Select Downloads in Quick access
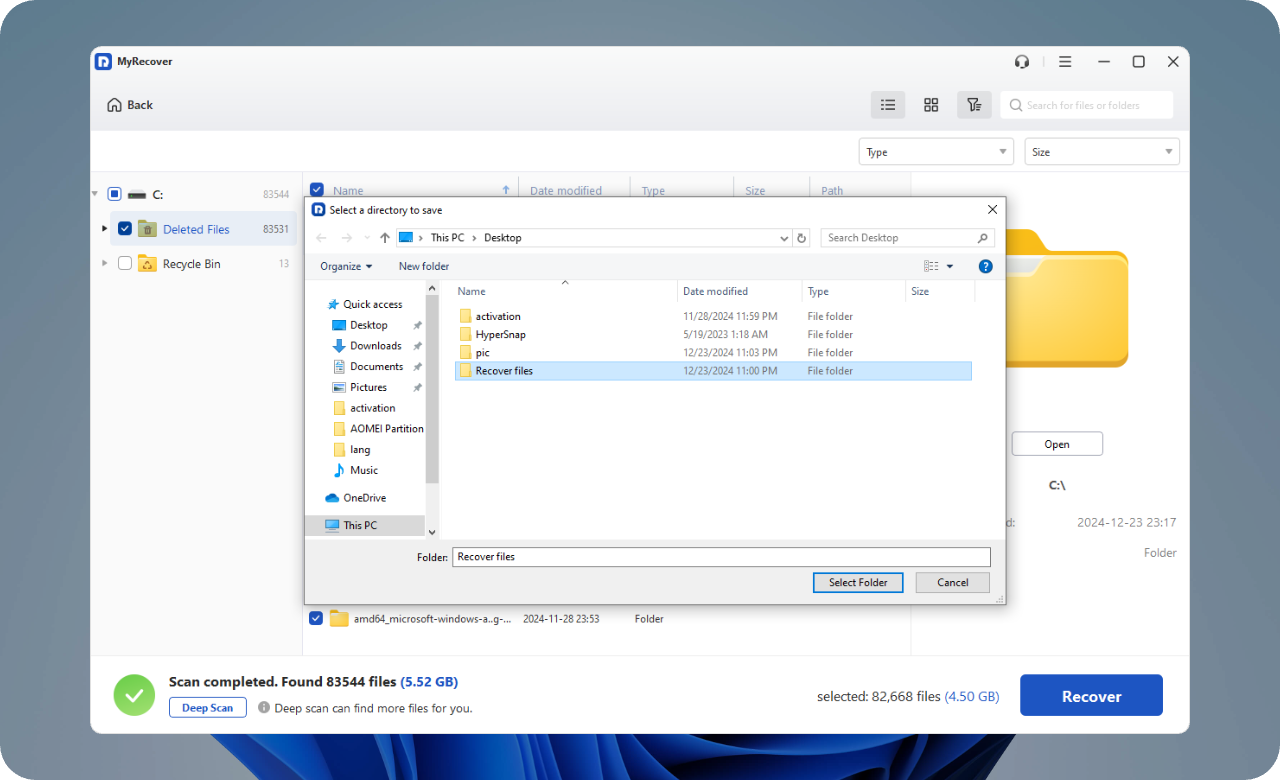The height and width of the screenshot is (780, 1280). (x=375, y=346)
